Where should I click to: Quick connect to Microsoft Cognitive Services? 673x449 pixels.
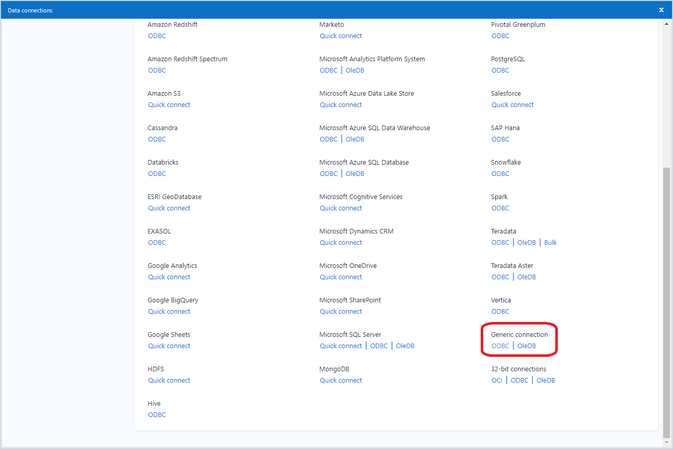(x=341, y=208)
